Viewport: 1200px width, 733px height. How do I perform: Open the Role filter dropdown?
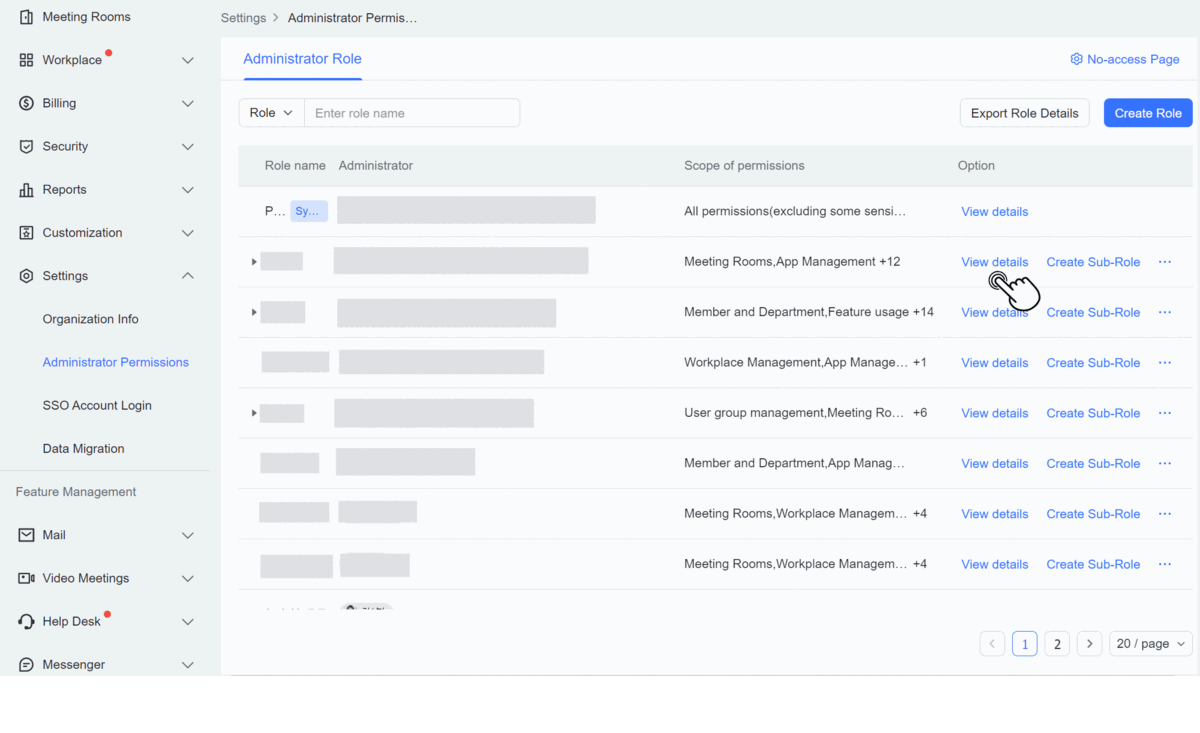pyautogui.click(x=270, y=112)
